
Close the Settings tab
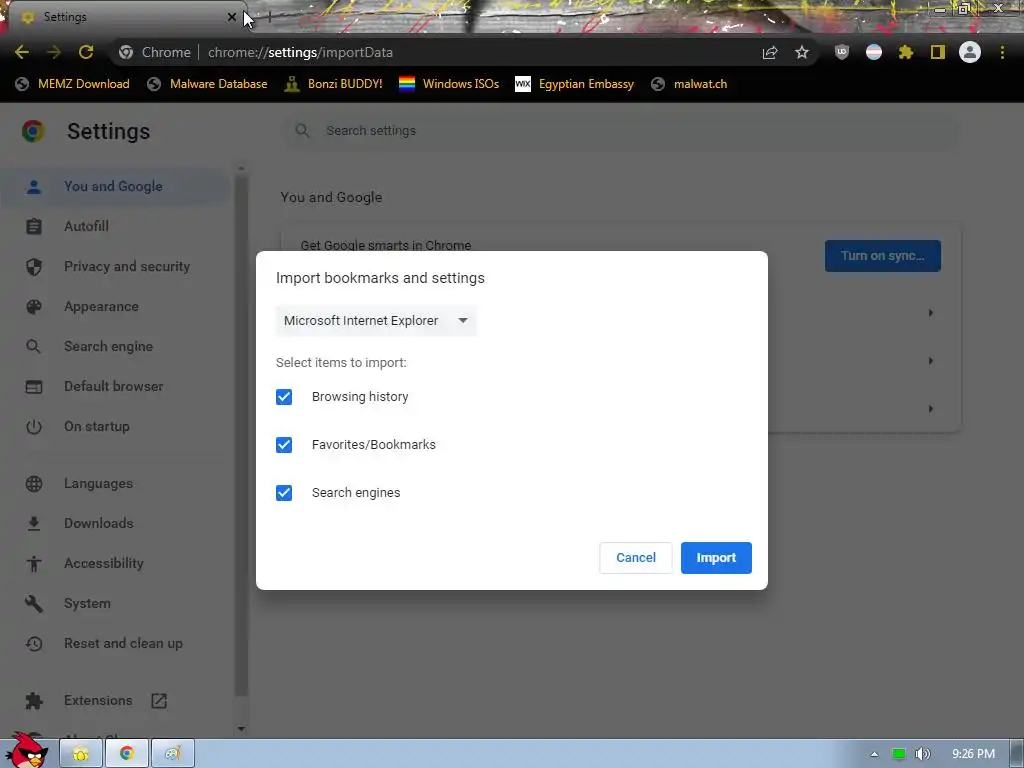tap(232, 17)
